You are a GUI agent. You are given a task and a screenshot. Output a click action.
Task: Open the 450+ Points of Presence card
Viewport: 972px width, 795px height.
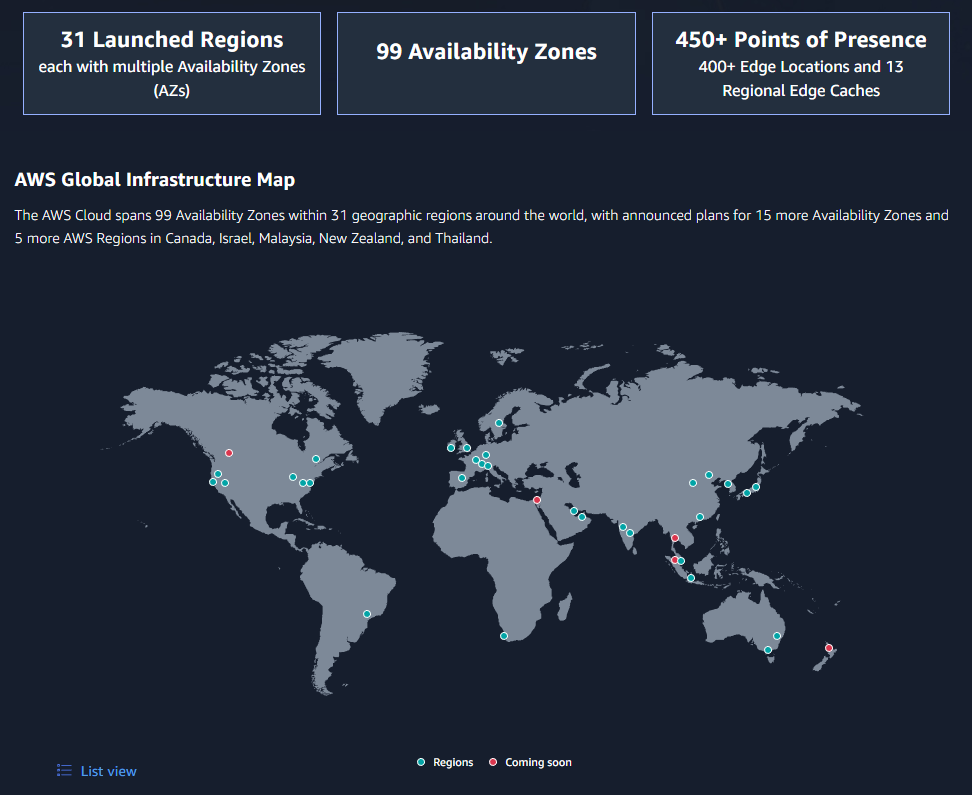click(x=801, y=63)
